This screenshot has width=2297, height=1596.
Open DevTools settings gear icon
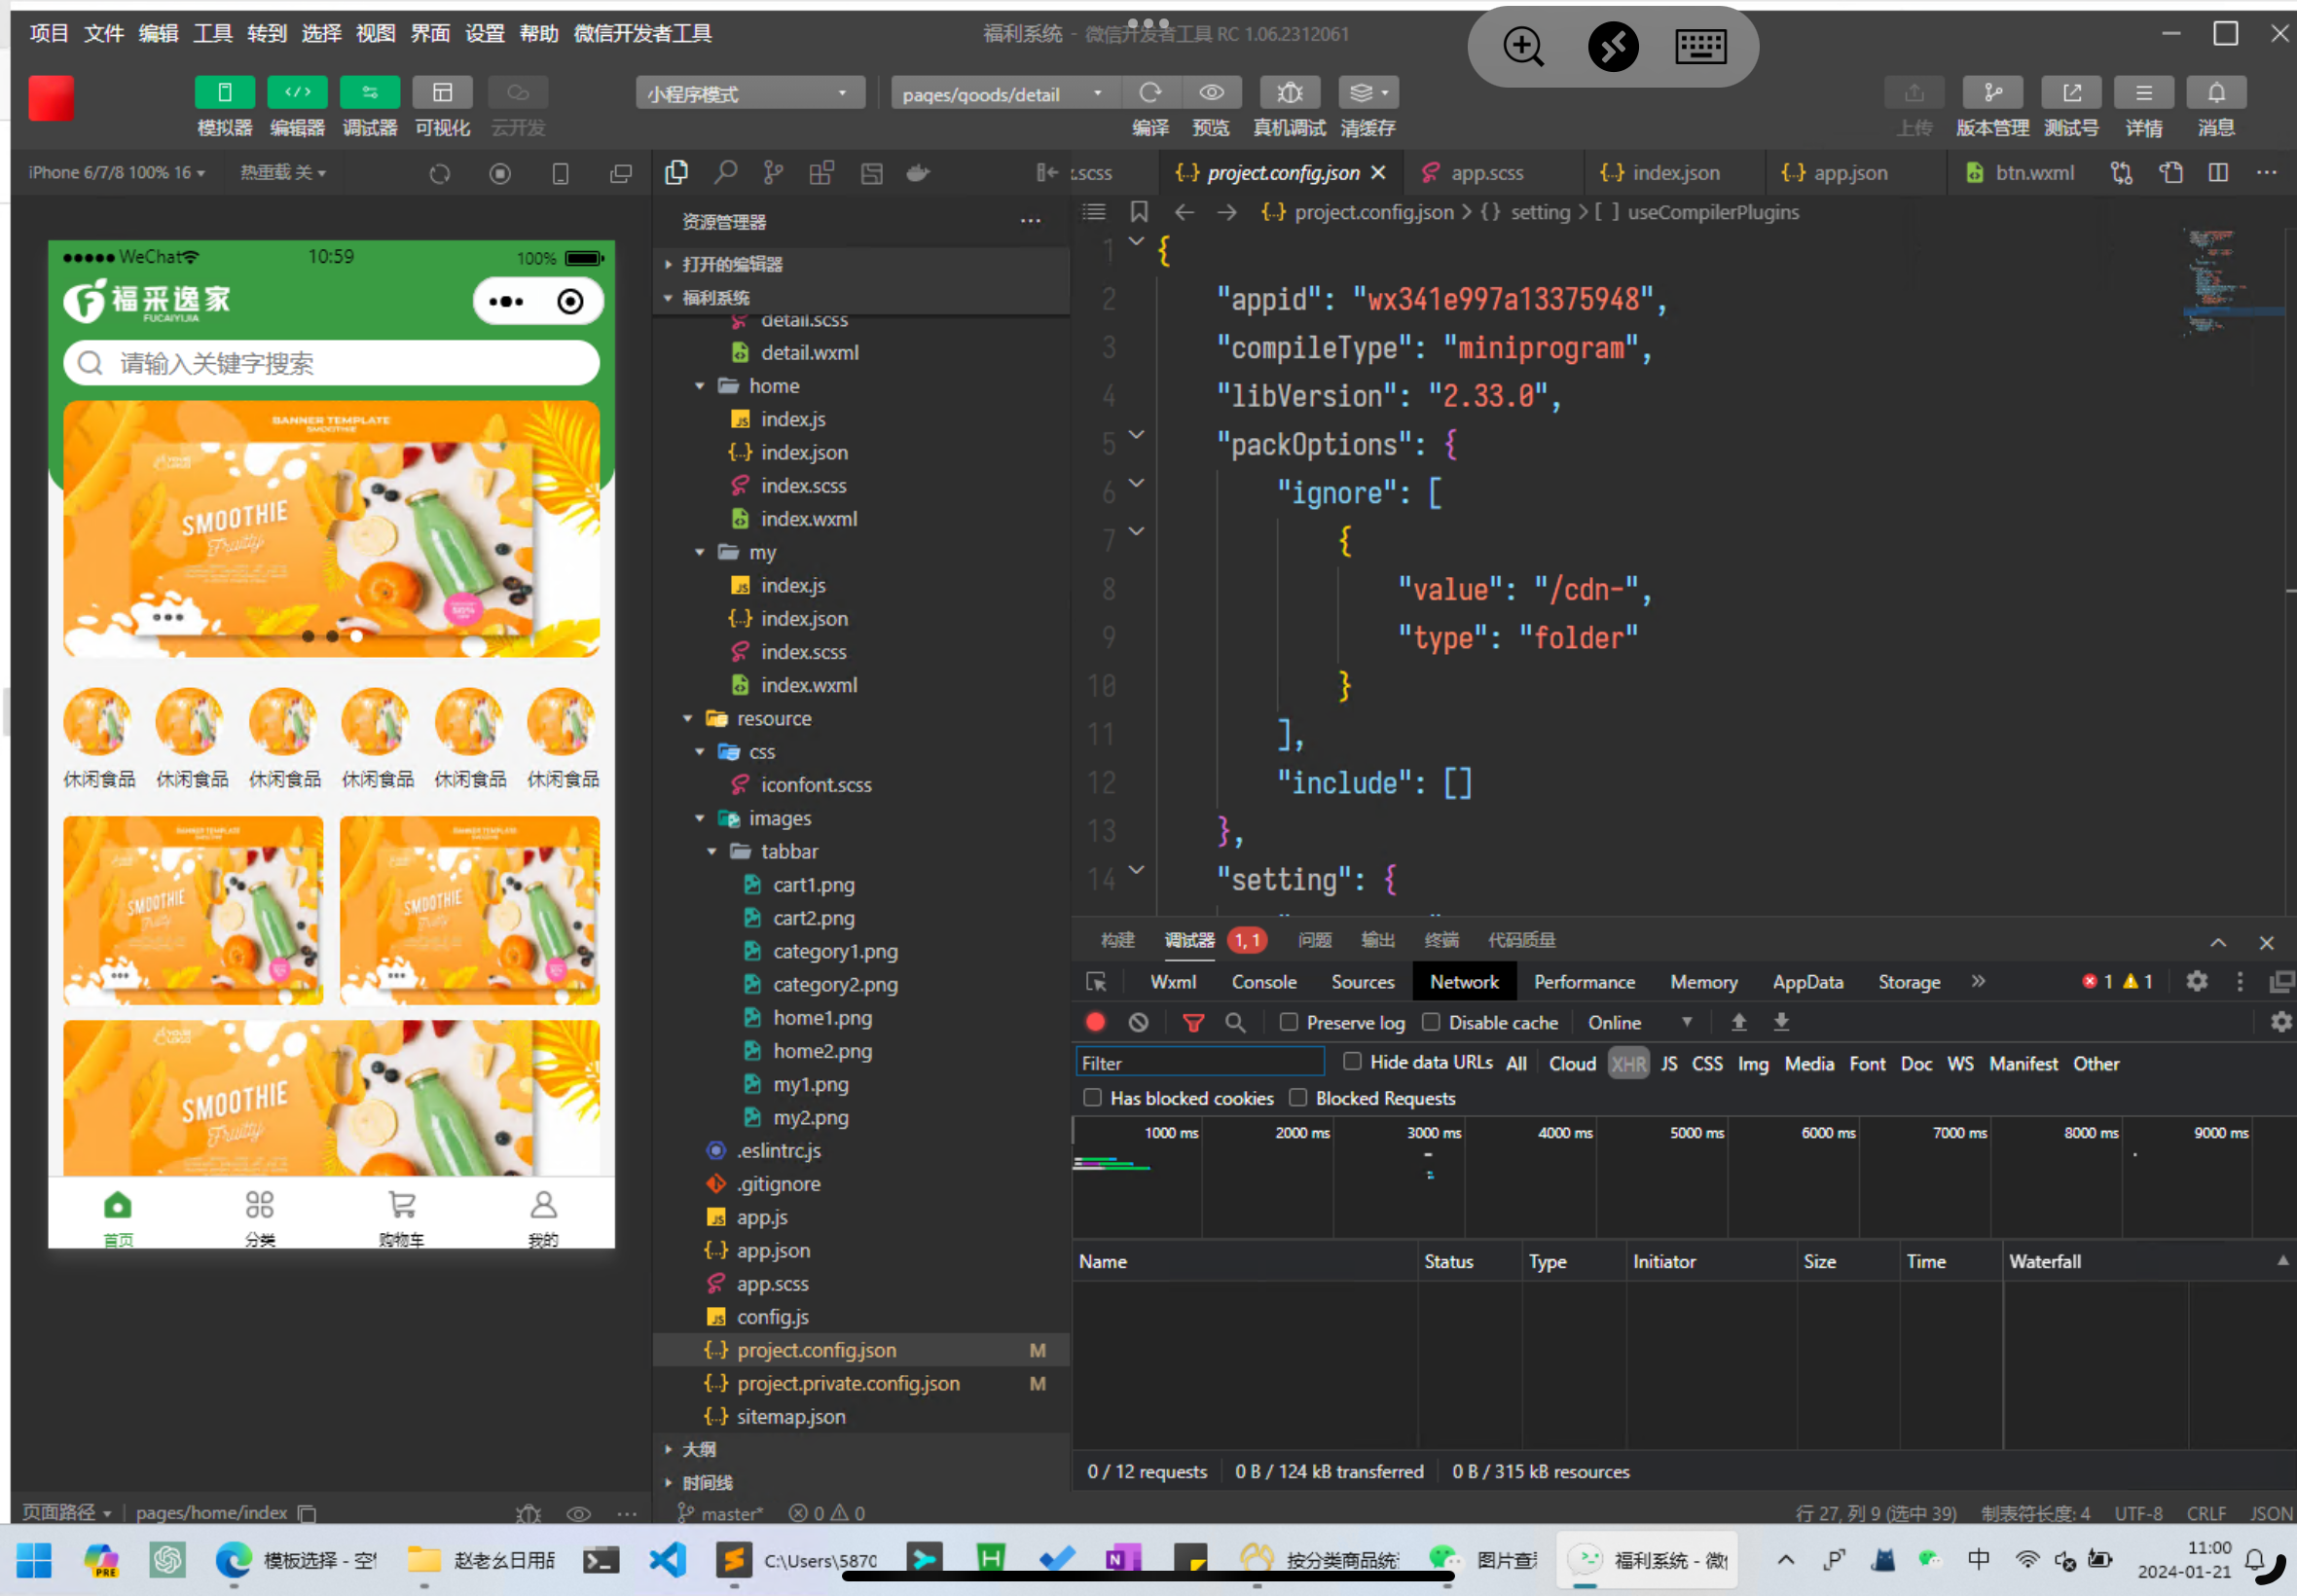pos(2196,981)
